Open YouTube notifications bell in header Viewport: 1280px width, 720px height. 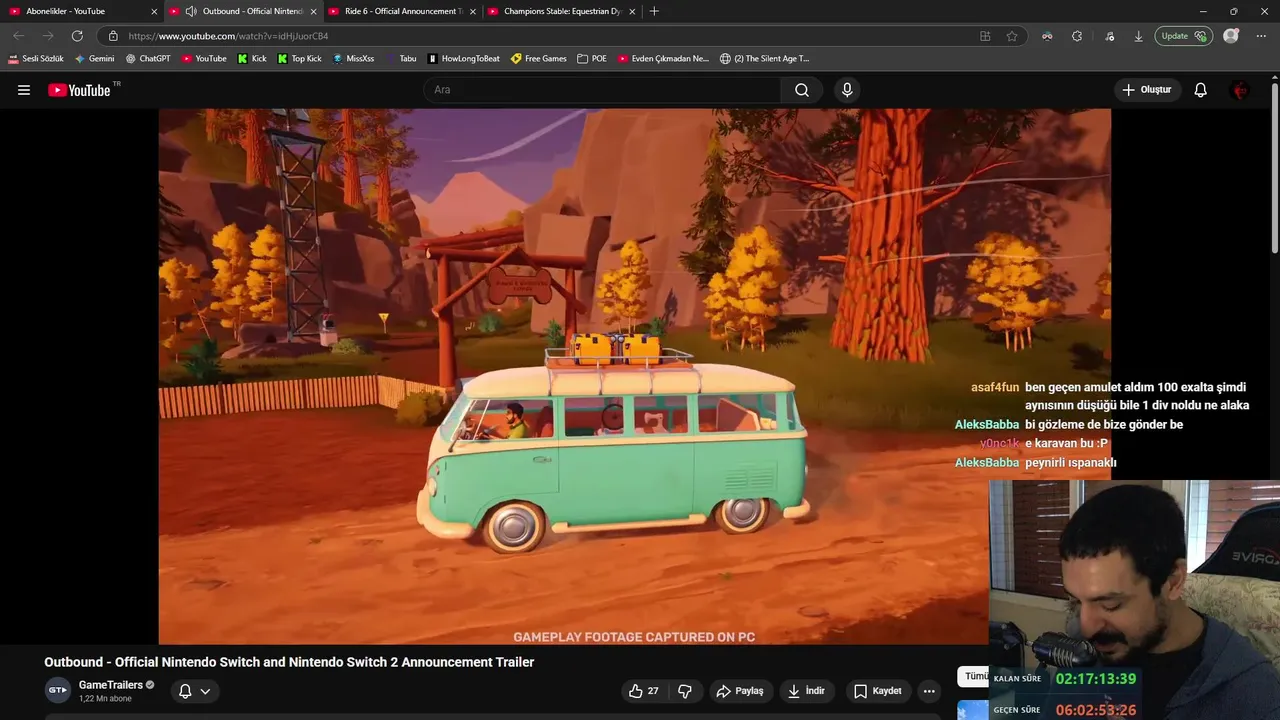tap(1201, 90)
